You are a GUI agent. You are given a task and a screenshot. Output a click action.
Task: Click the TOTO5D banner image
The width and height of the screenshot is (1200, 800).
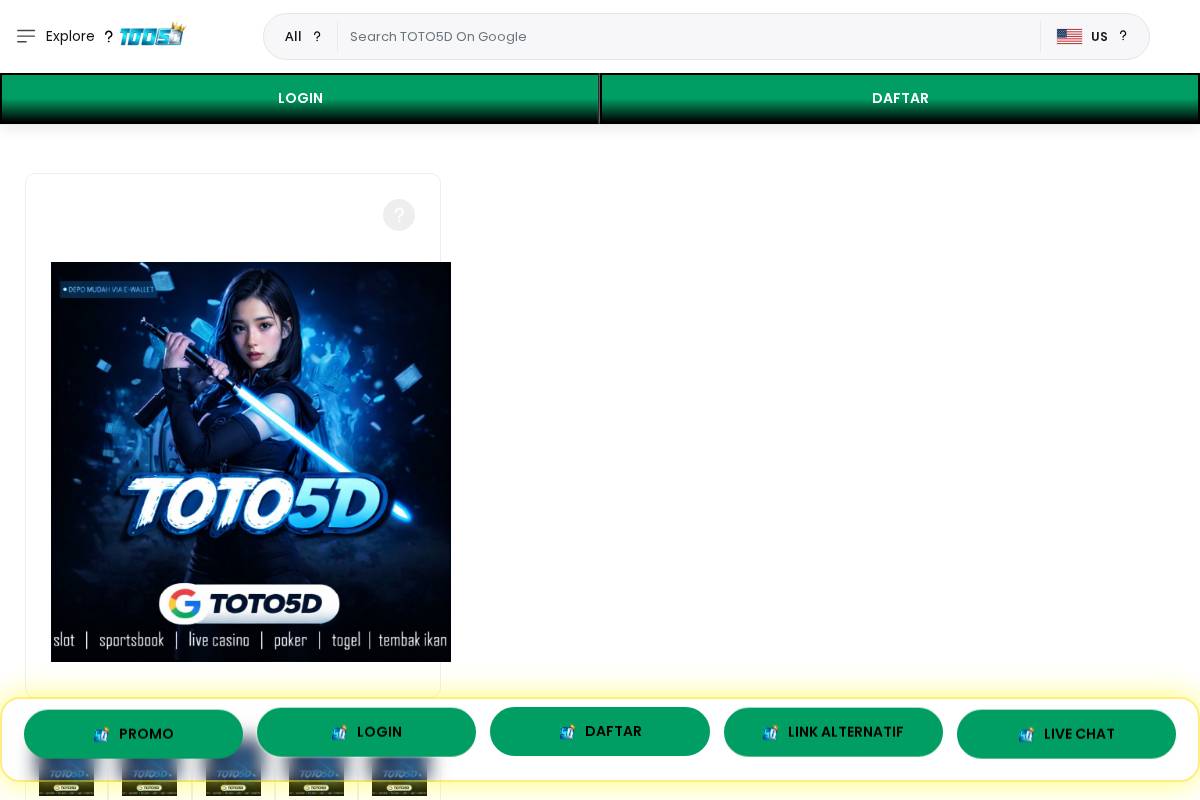coord(251,461)
